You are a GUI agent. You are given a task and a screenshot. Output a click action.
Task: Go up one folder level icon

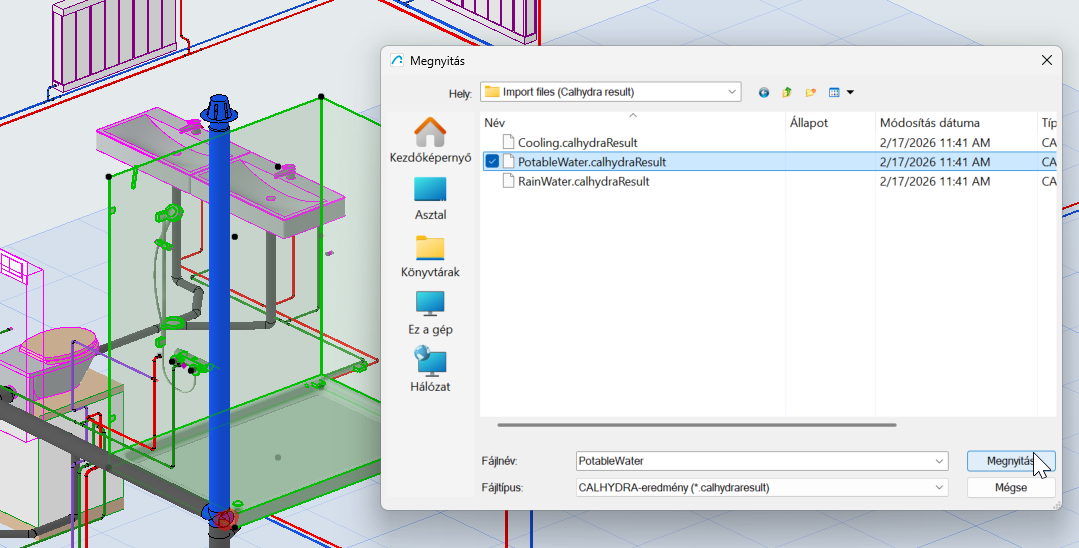[x=787, y=92]
